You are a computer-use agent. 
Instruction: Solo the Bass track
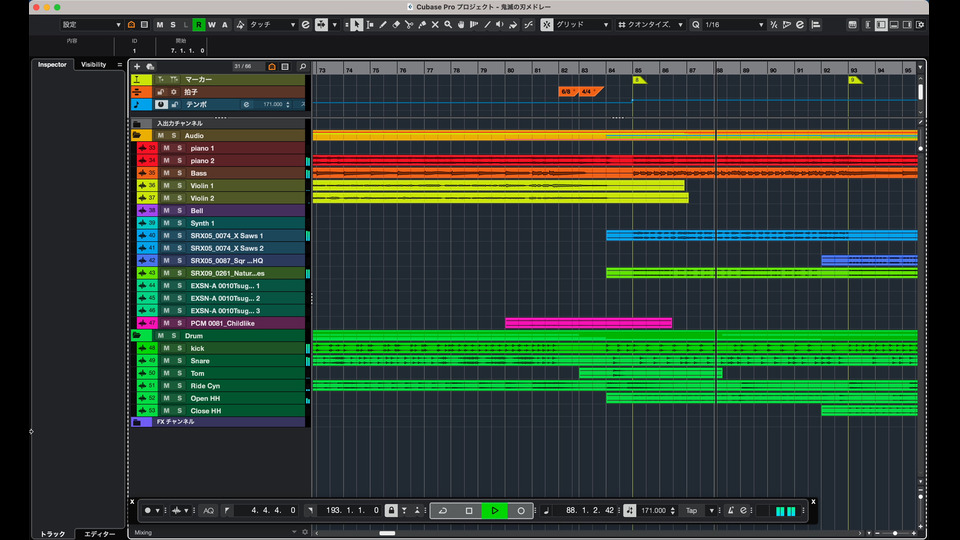coord(179,173)
